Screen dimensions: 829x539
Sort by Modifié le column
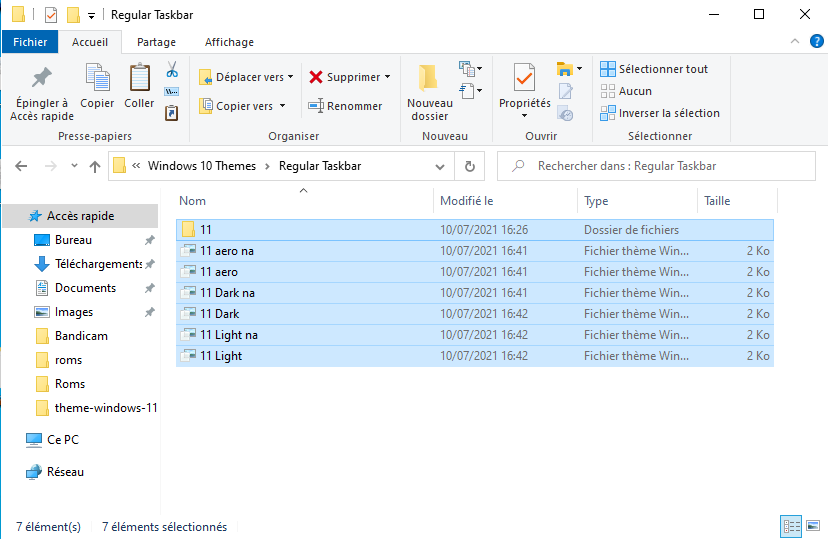coord(505,201)
